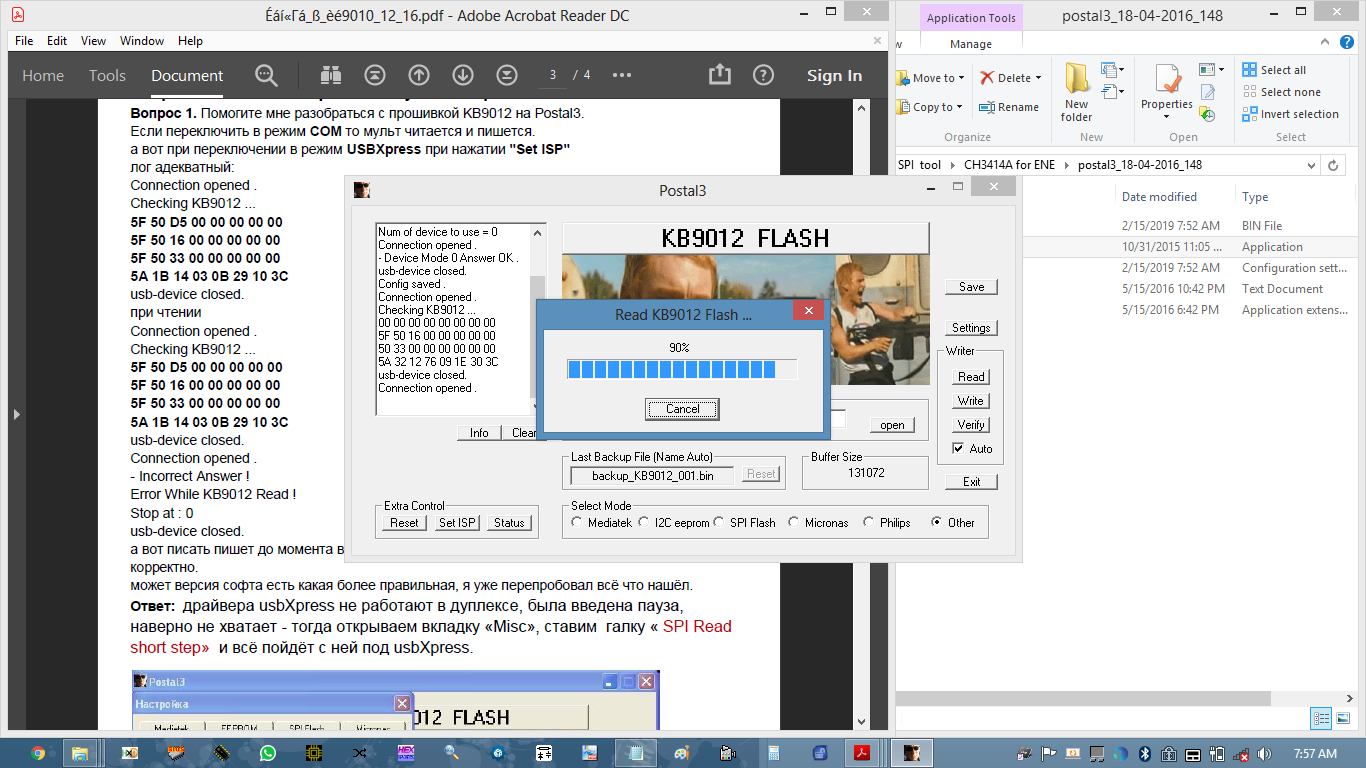Open the Move to dropdown
The image size is (1366, 768).
pyautogui.click(x=961, y=78)
